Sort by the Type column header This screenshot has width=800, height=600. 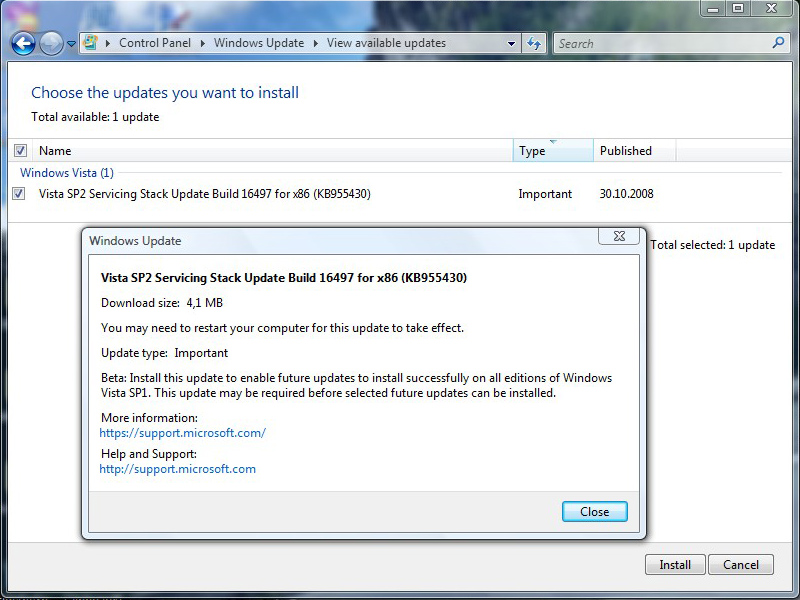click(x=553, y=151)
